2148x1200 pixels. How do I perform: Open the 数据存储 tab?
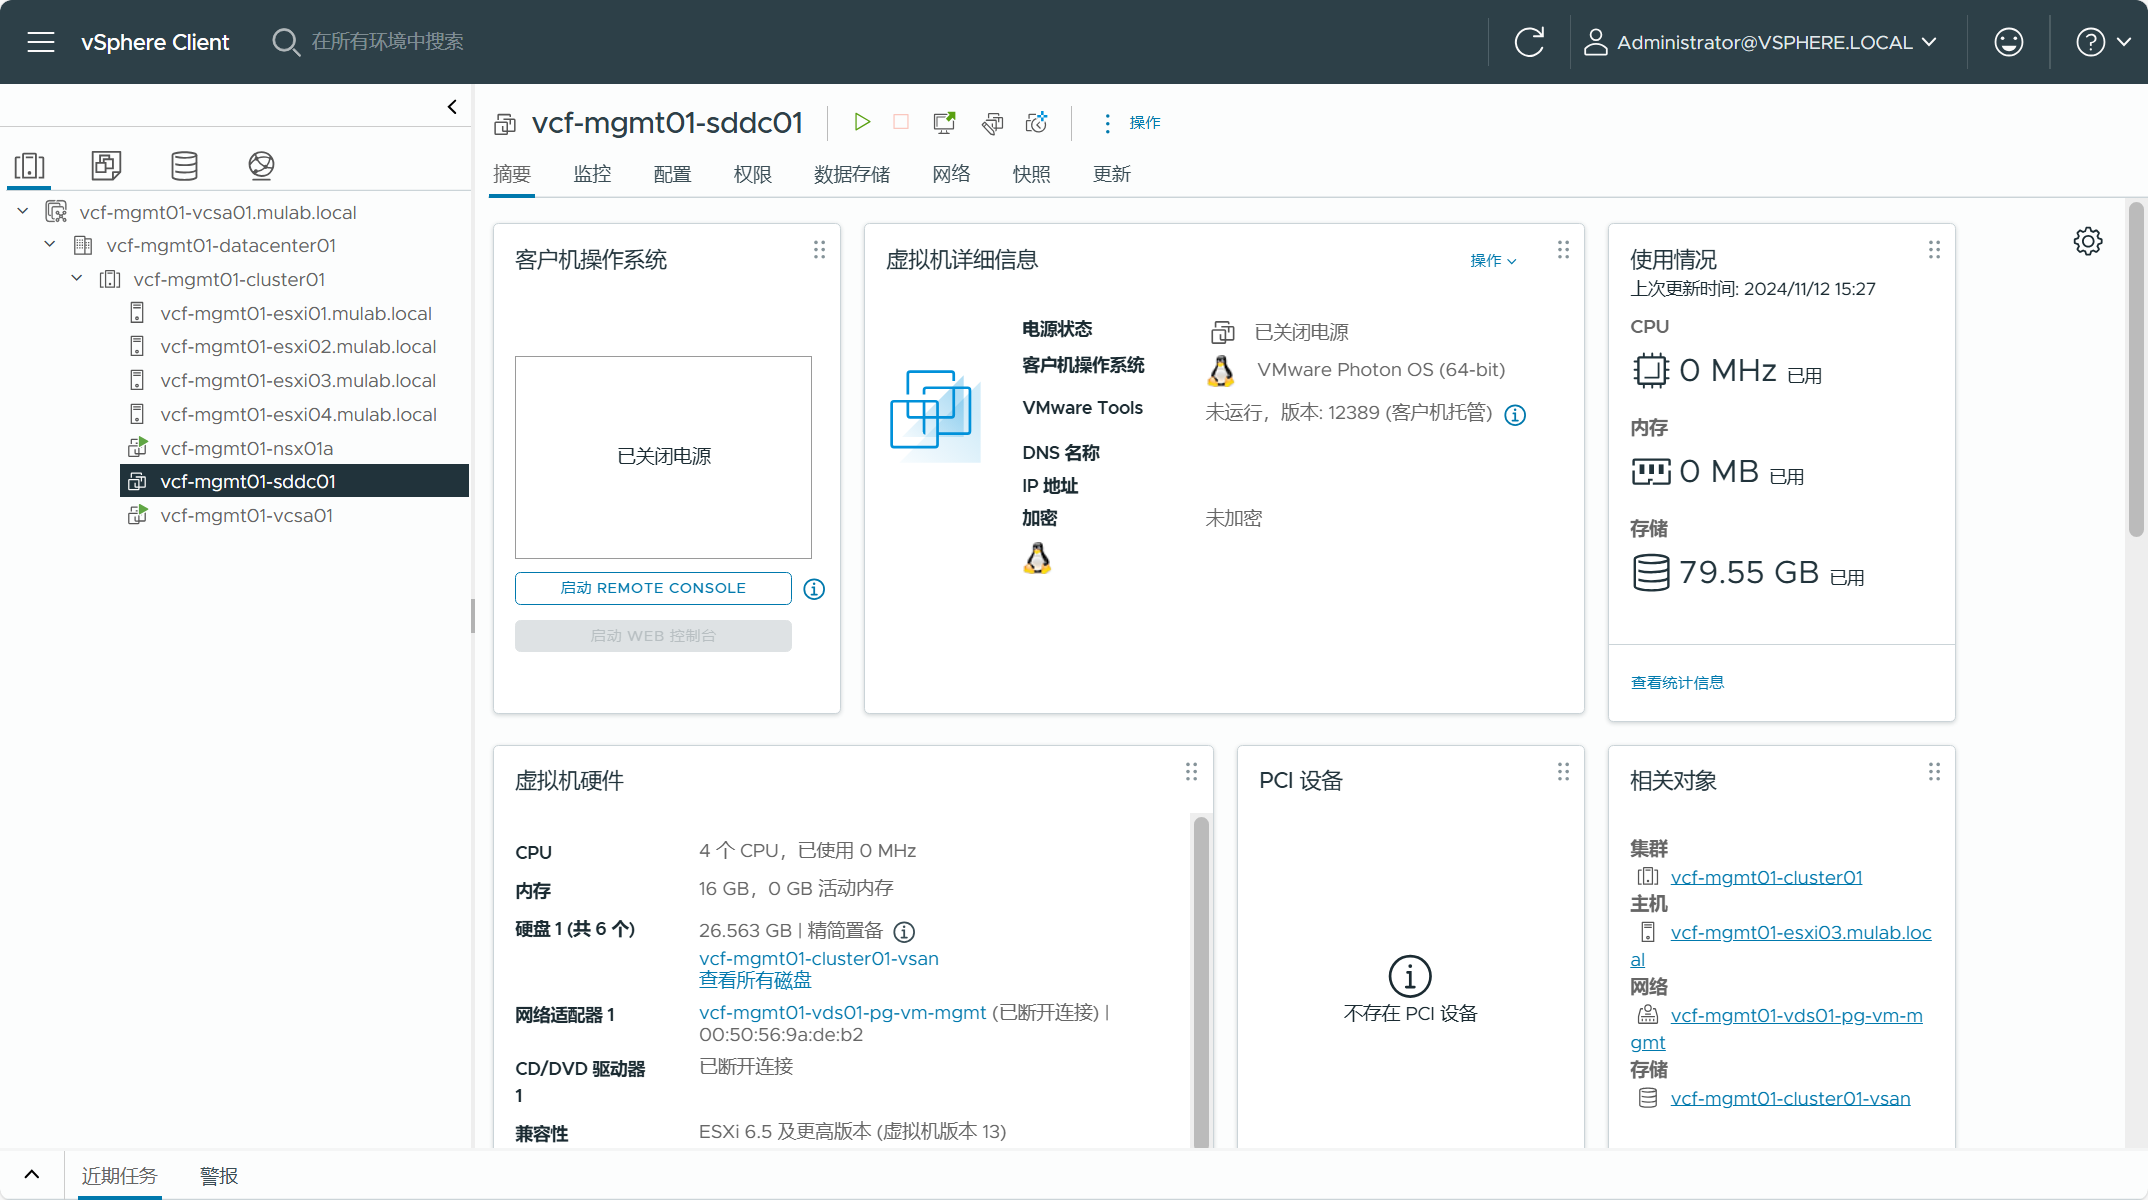pyautogui.click(x=852, y=174)
